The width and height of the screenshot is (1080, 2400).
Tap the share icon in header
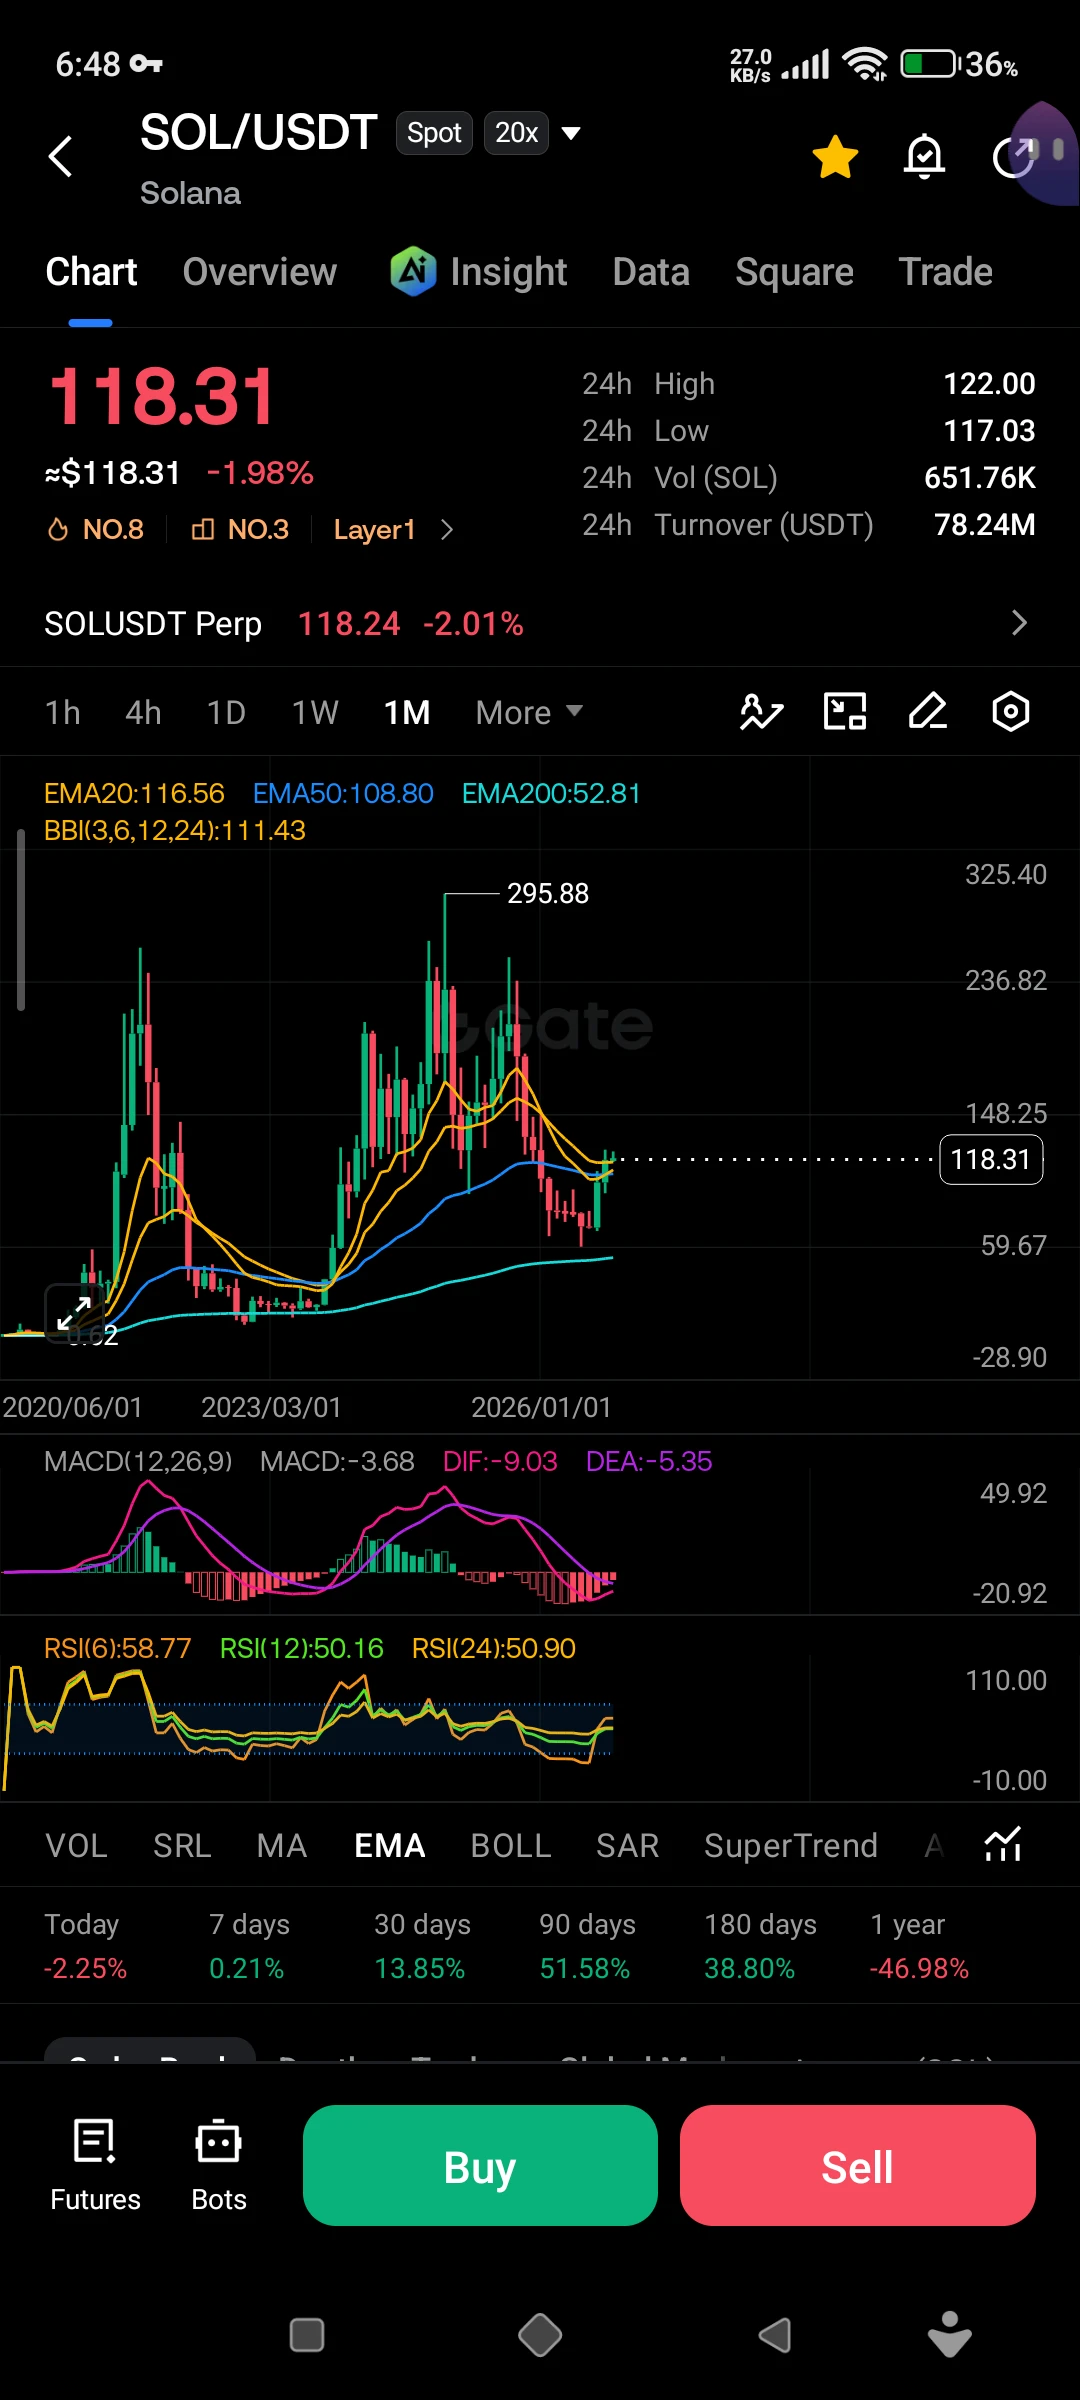coord(1014,157)
